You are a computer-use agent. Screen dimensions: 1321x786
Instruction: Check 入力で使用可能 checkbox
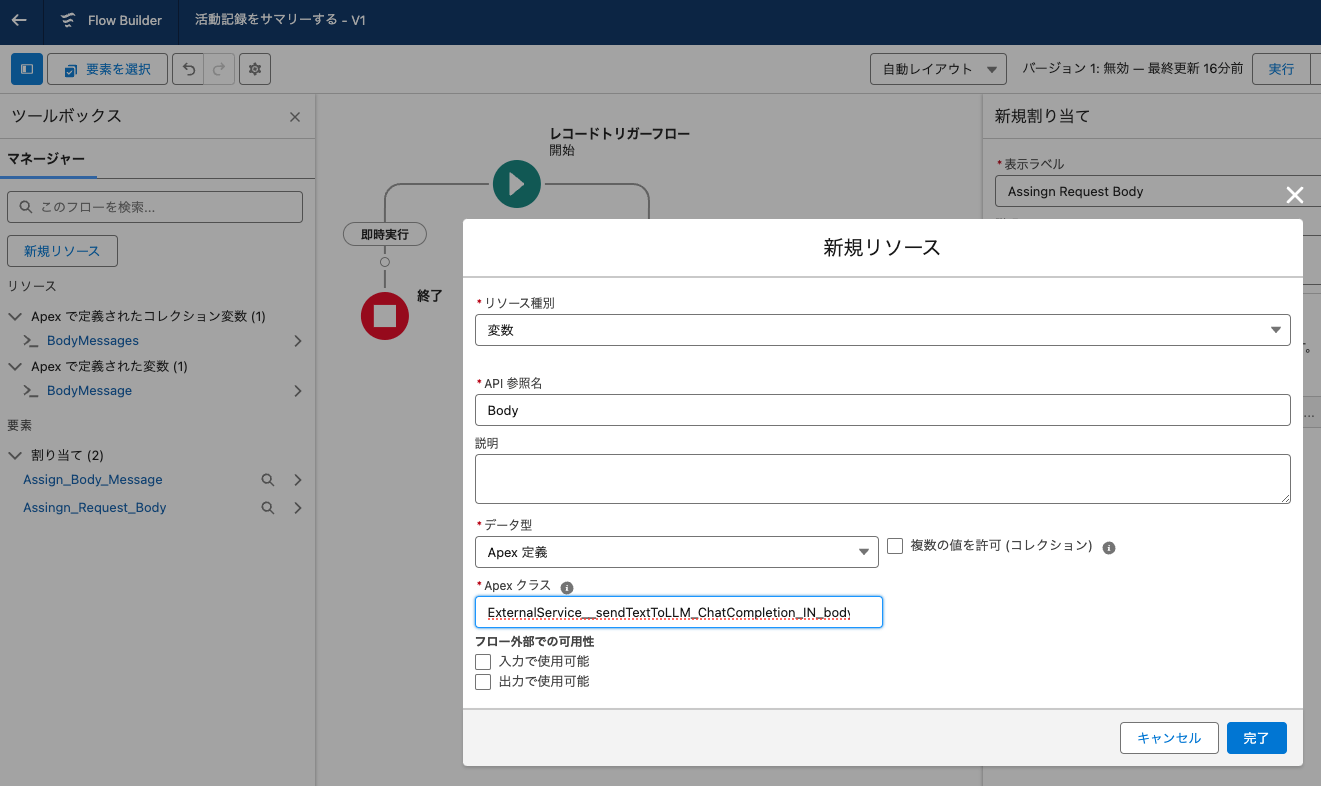tap(483, 662)
